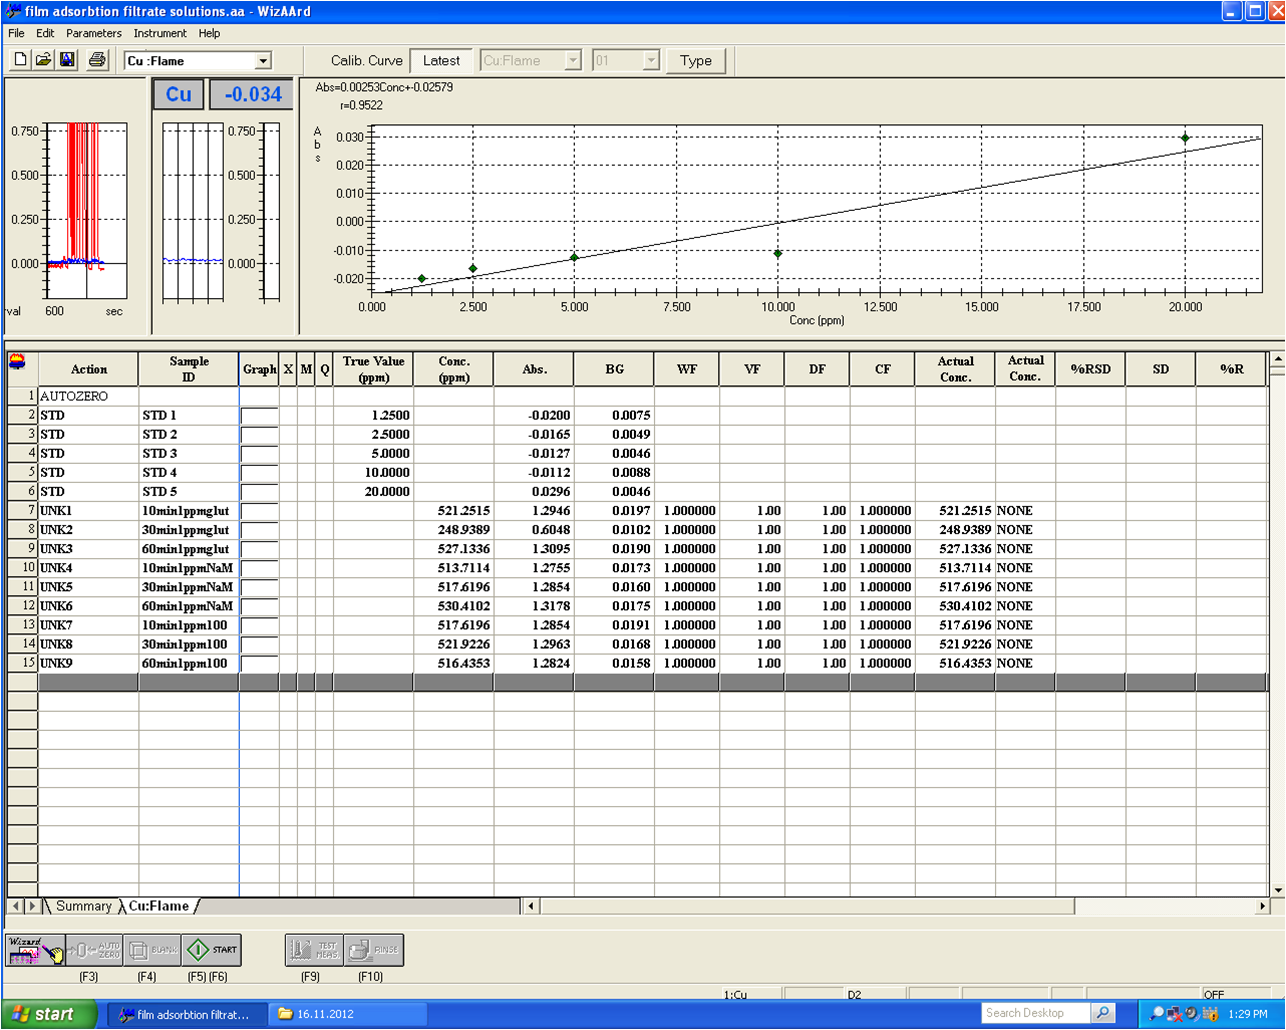This screenshot has width=1286, height=1030.
Task: Click the Test Meas. (F9) button
Action: [314, 950]
